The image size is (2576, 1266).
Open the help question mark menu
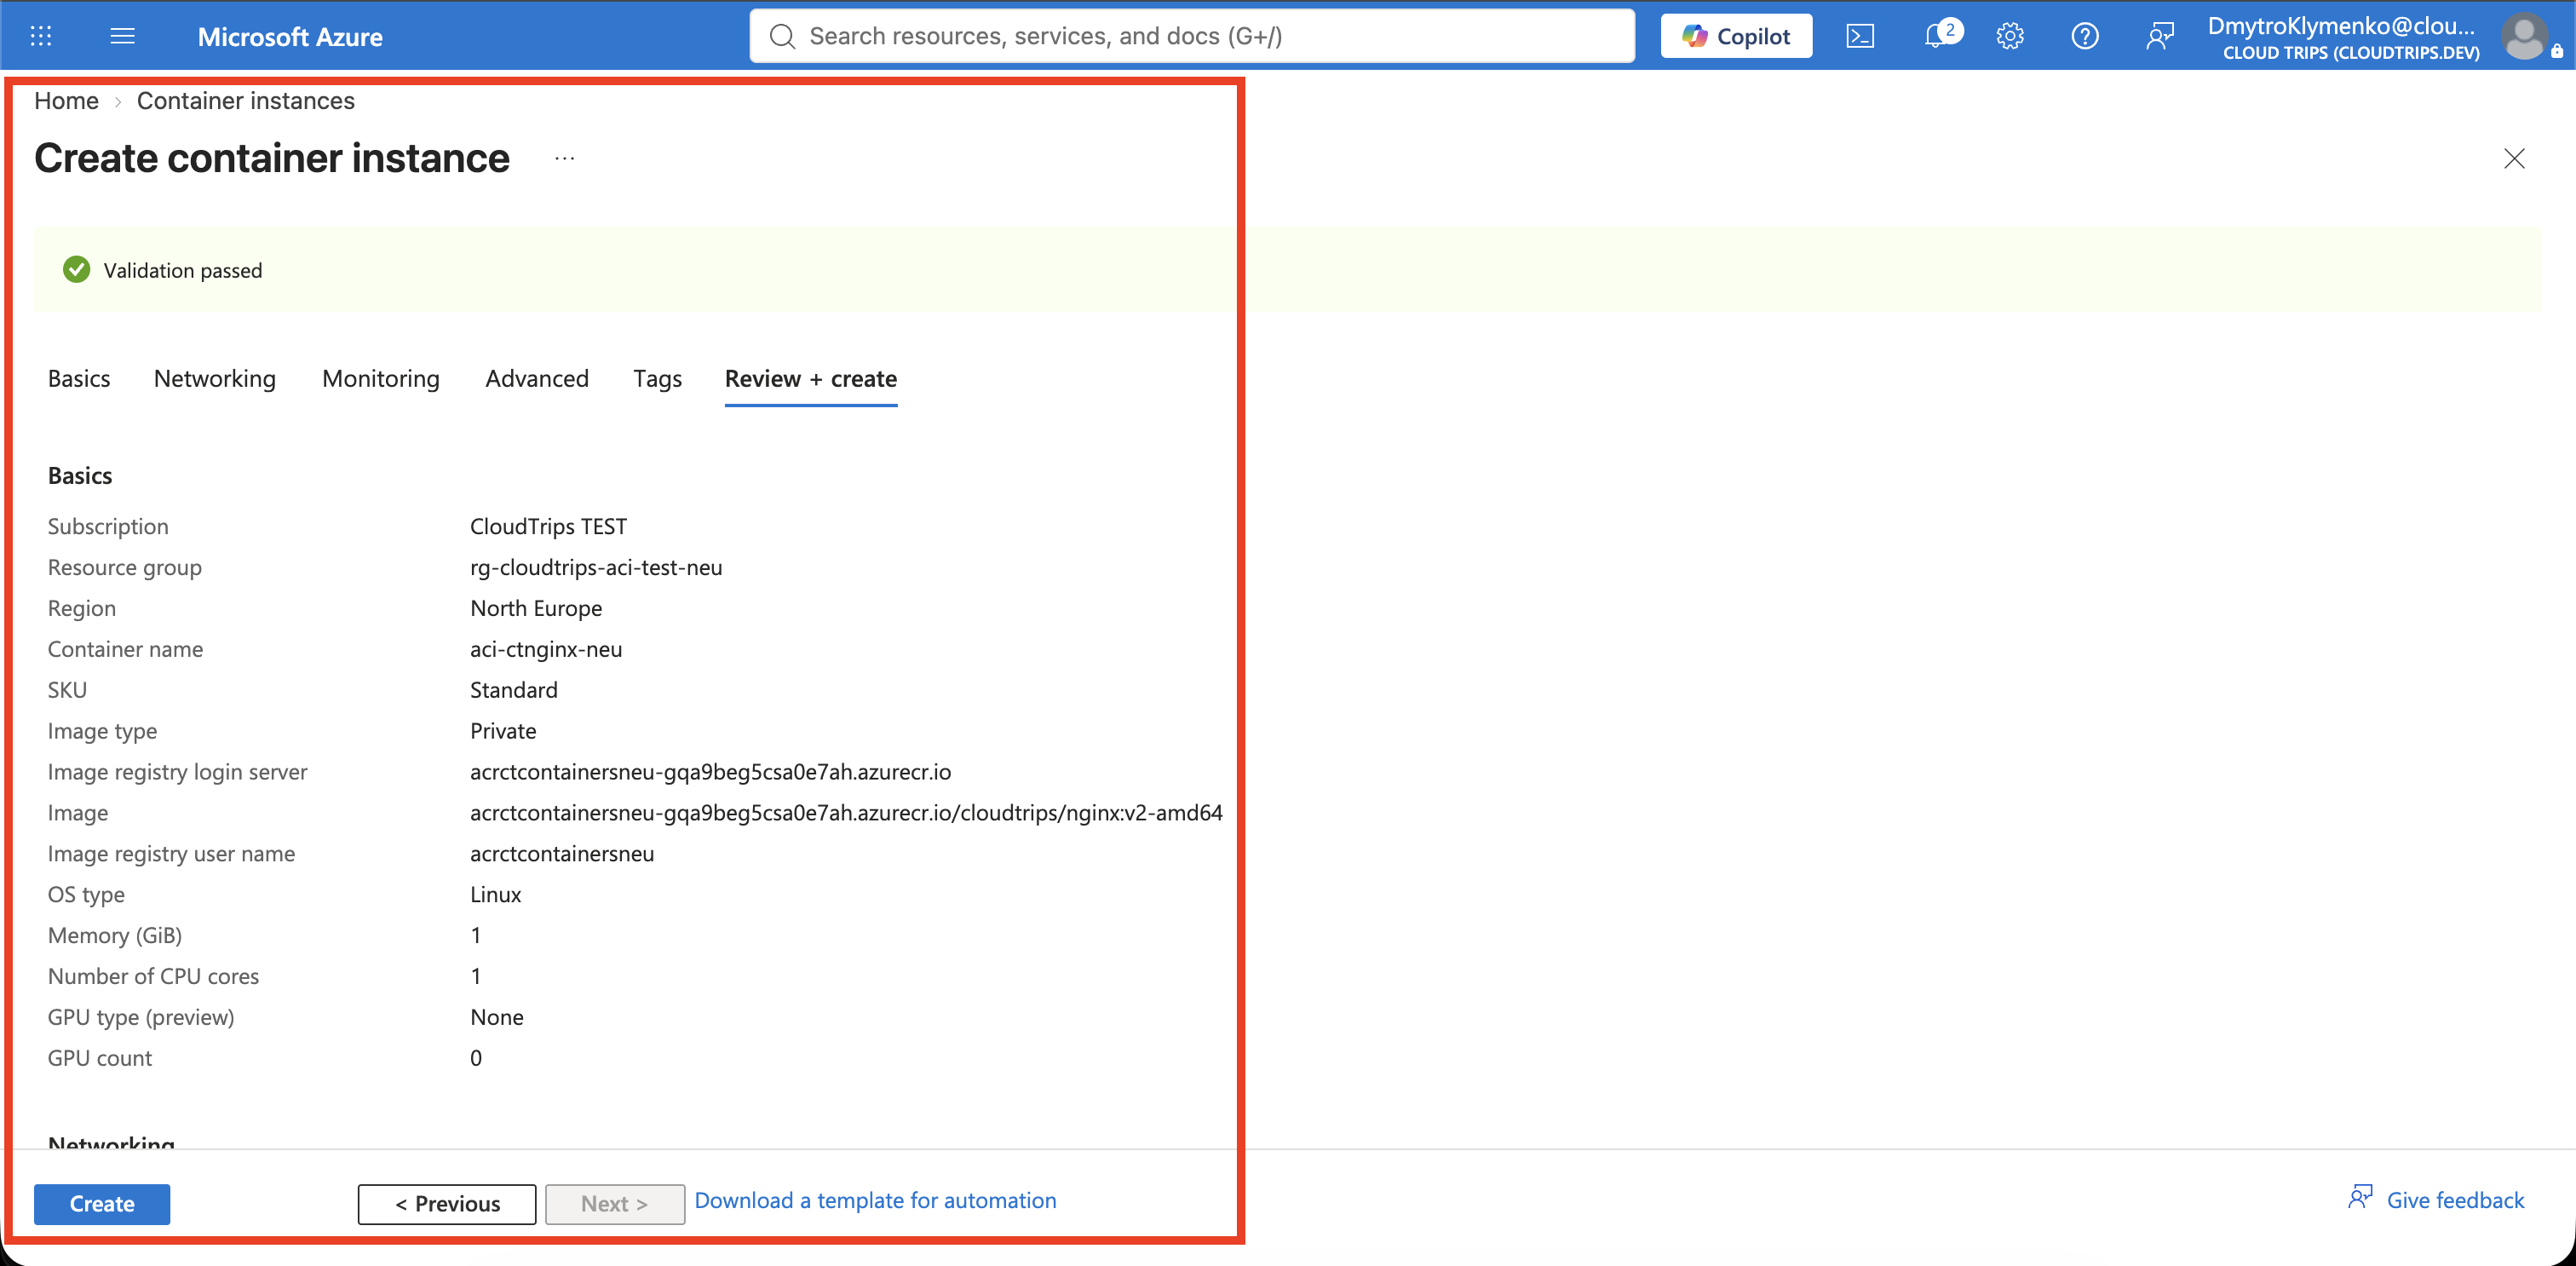[x=2085, y=36]
